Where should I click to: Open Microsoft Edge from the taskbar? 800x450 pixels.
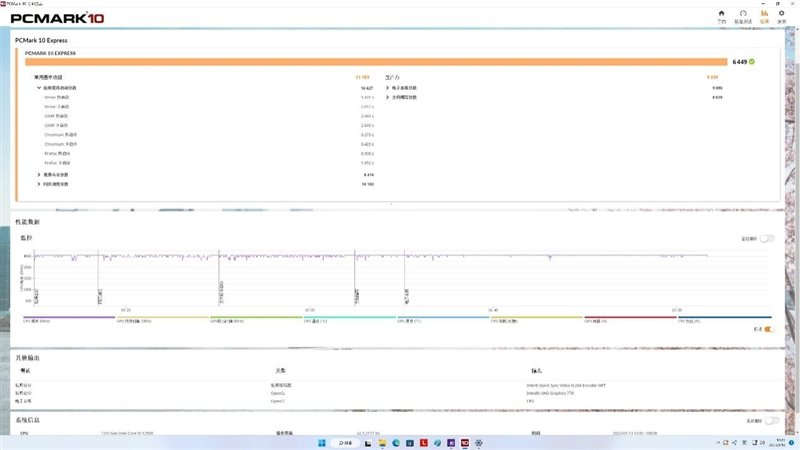[396, 443]
